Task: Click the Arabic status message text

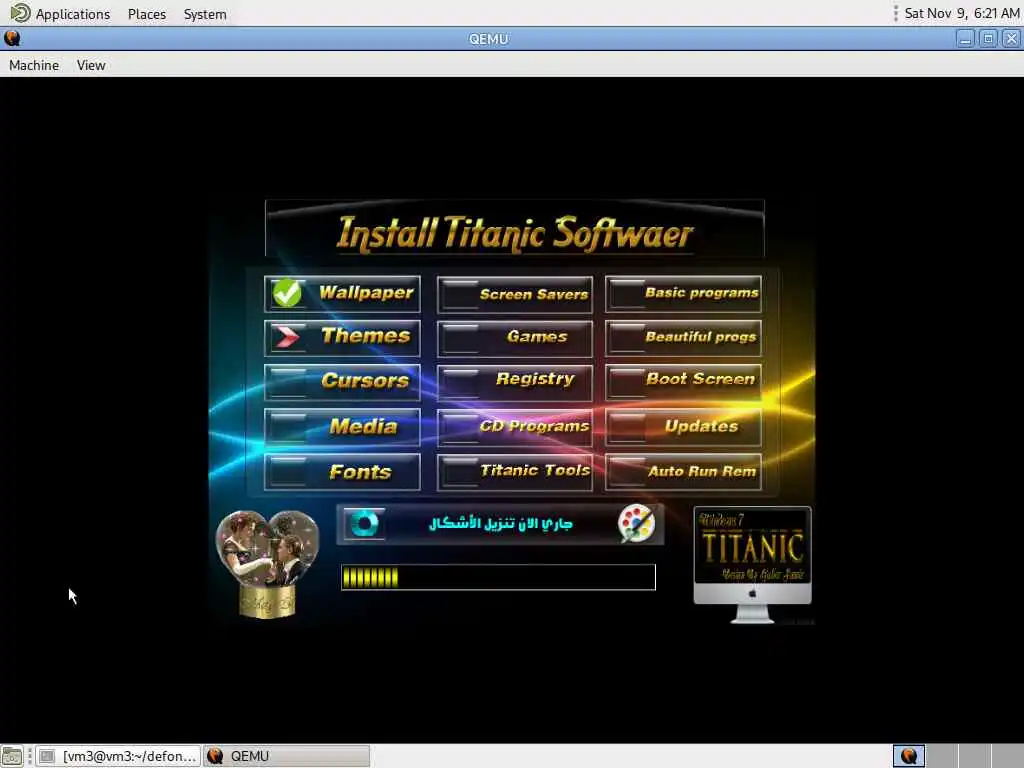Action: click(500, 523)
